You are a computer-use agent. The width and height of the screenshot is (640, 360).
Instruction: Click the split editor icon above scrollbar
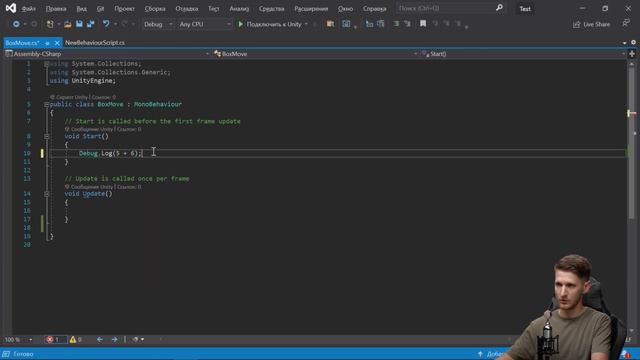632,54
